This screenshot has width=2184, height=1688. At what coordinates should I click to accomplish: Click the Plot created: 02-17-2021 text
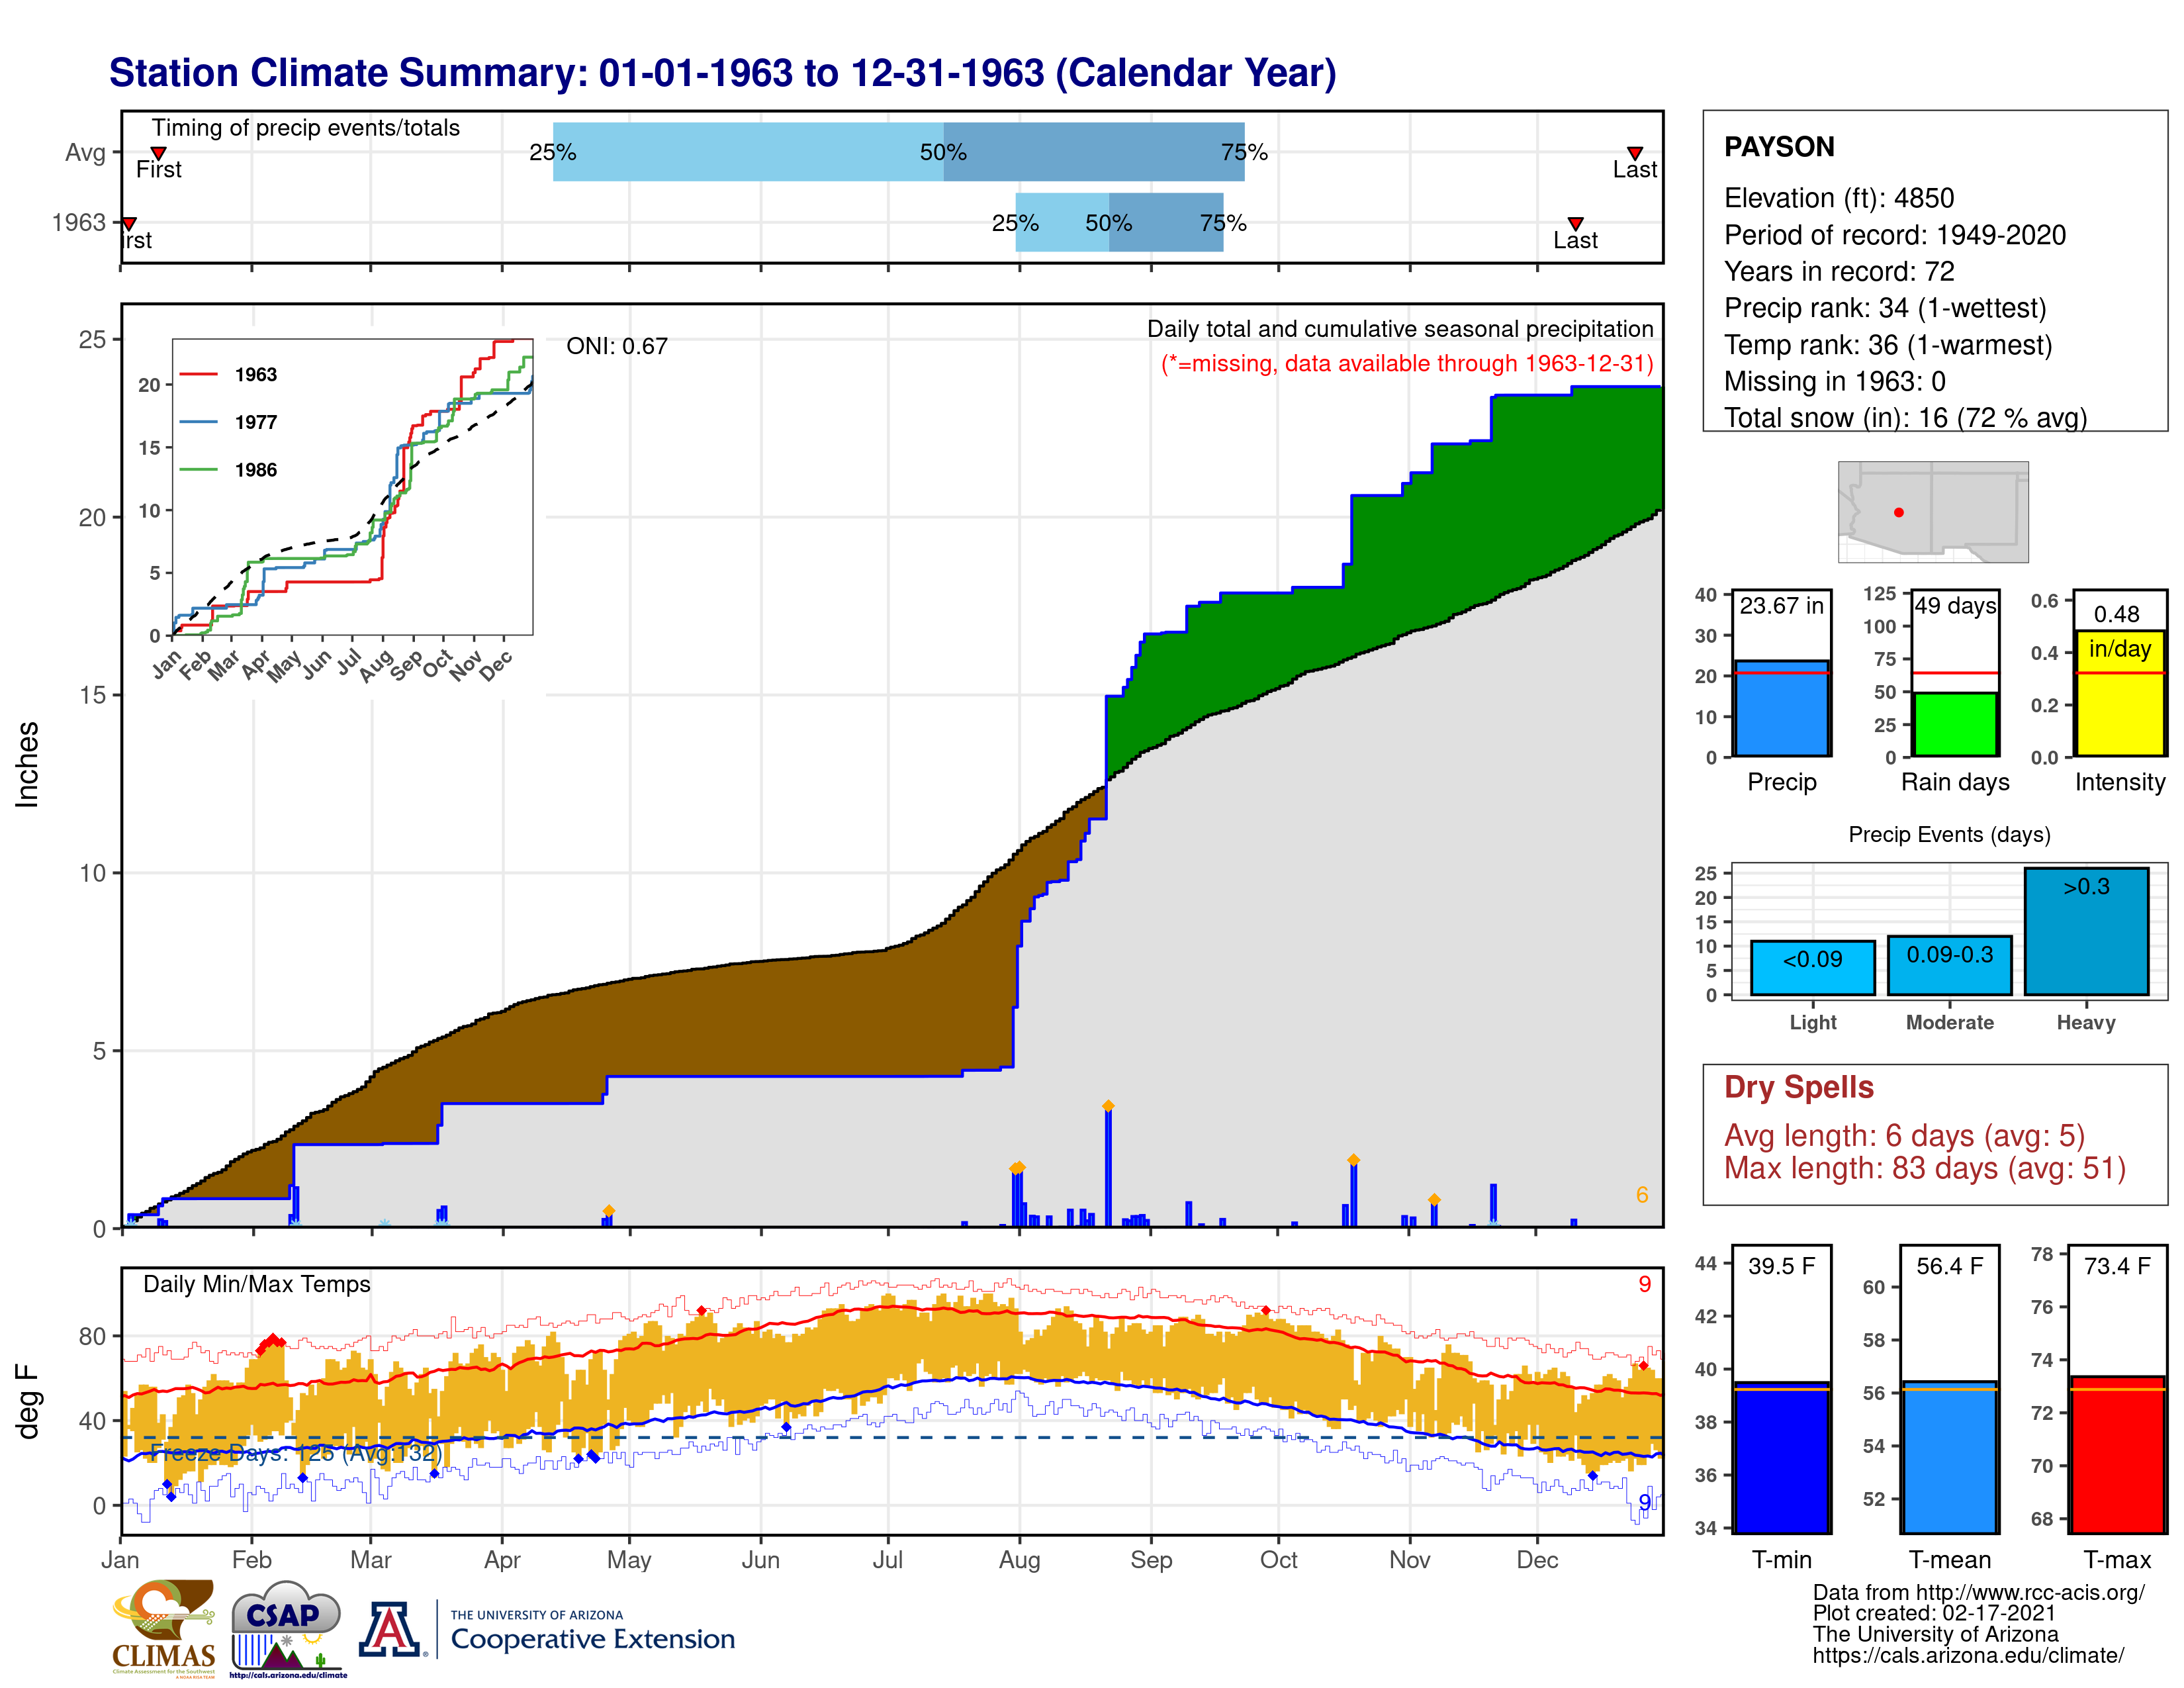1934,1613
